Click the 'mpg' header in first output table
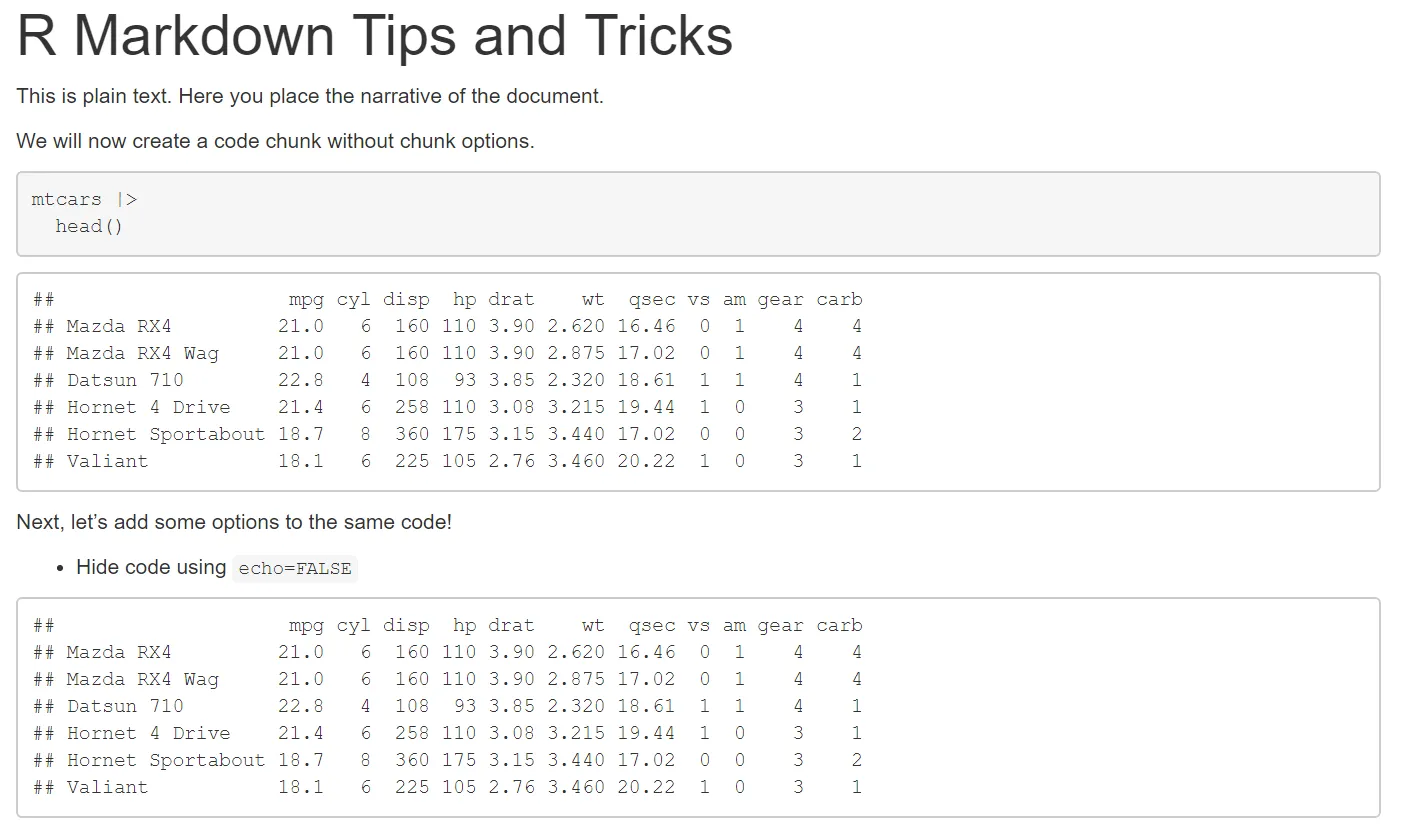 point(306,300)
